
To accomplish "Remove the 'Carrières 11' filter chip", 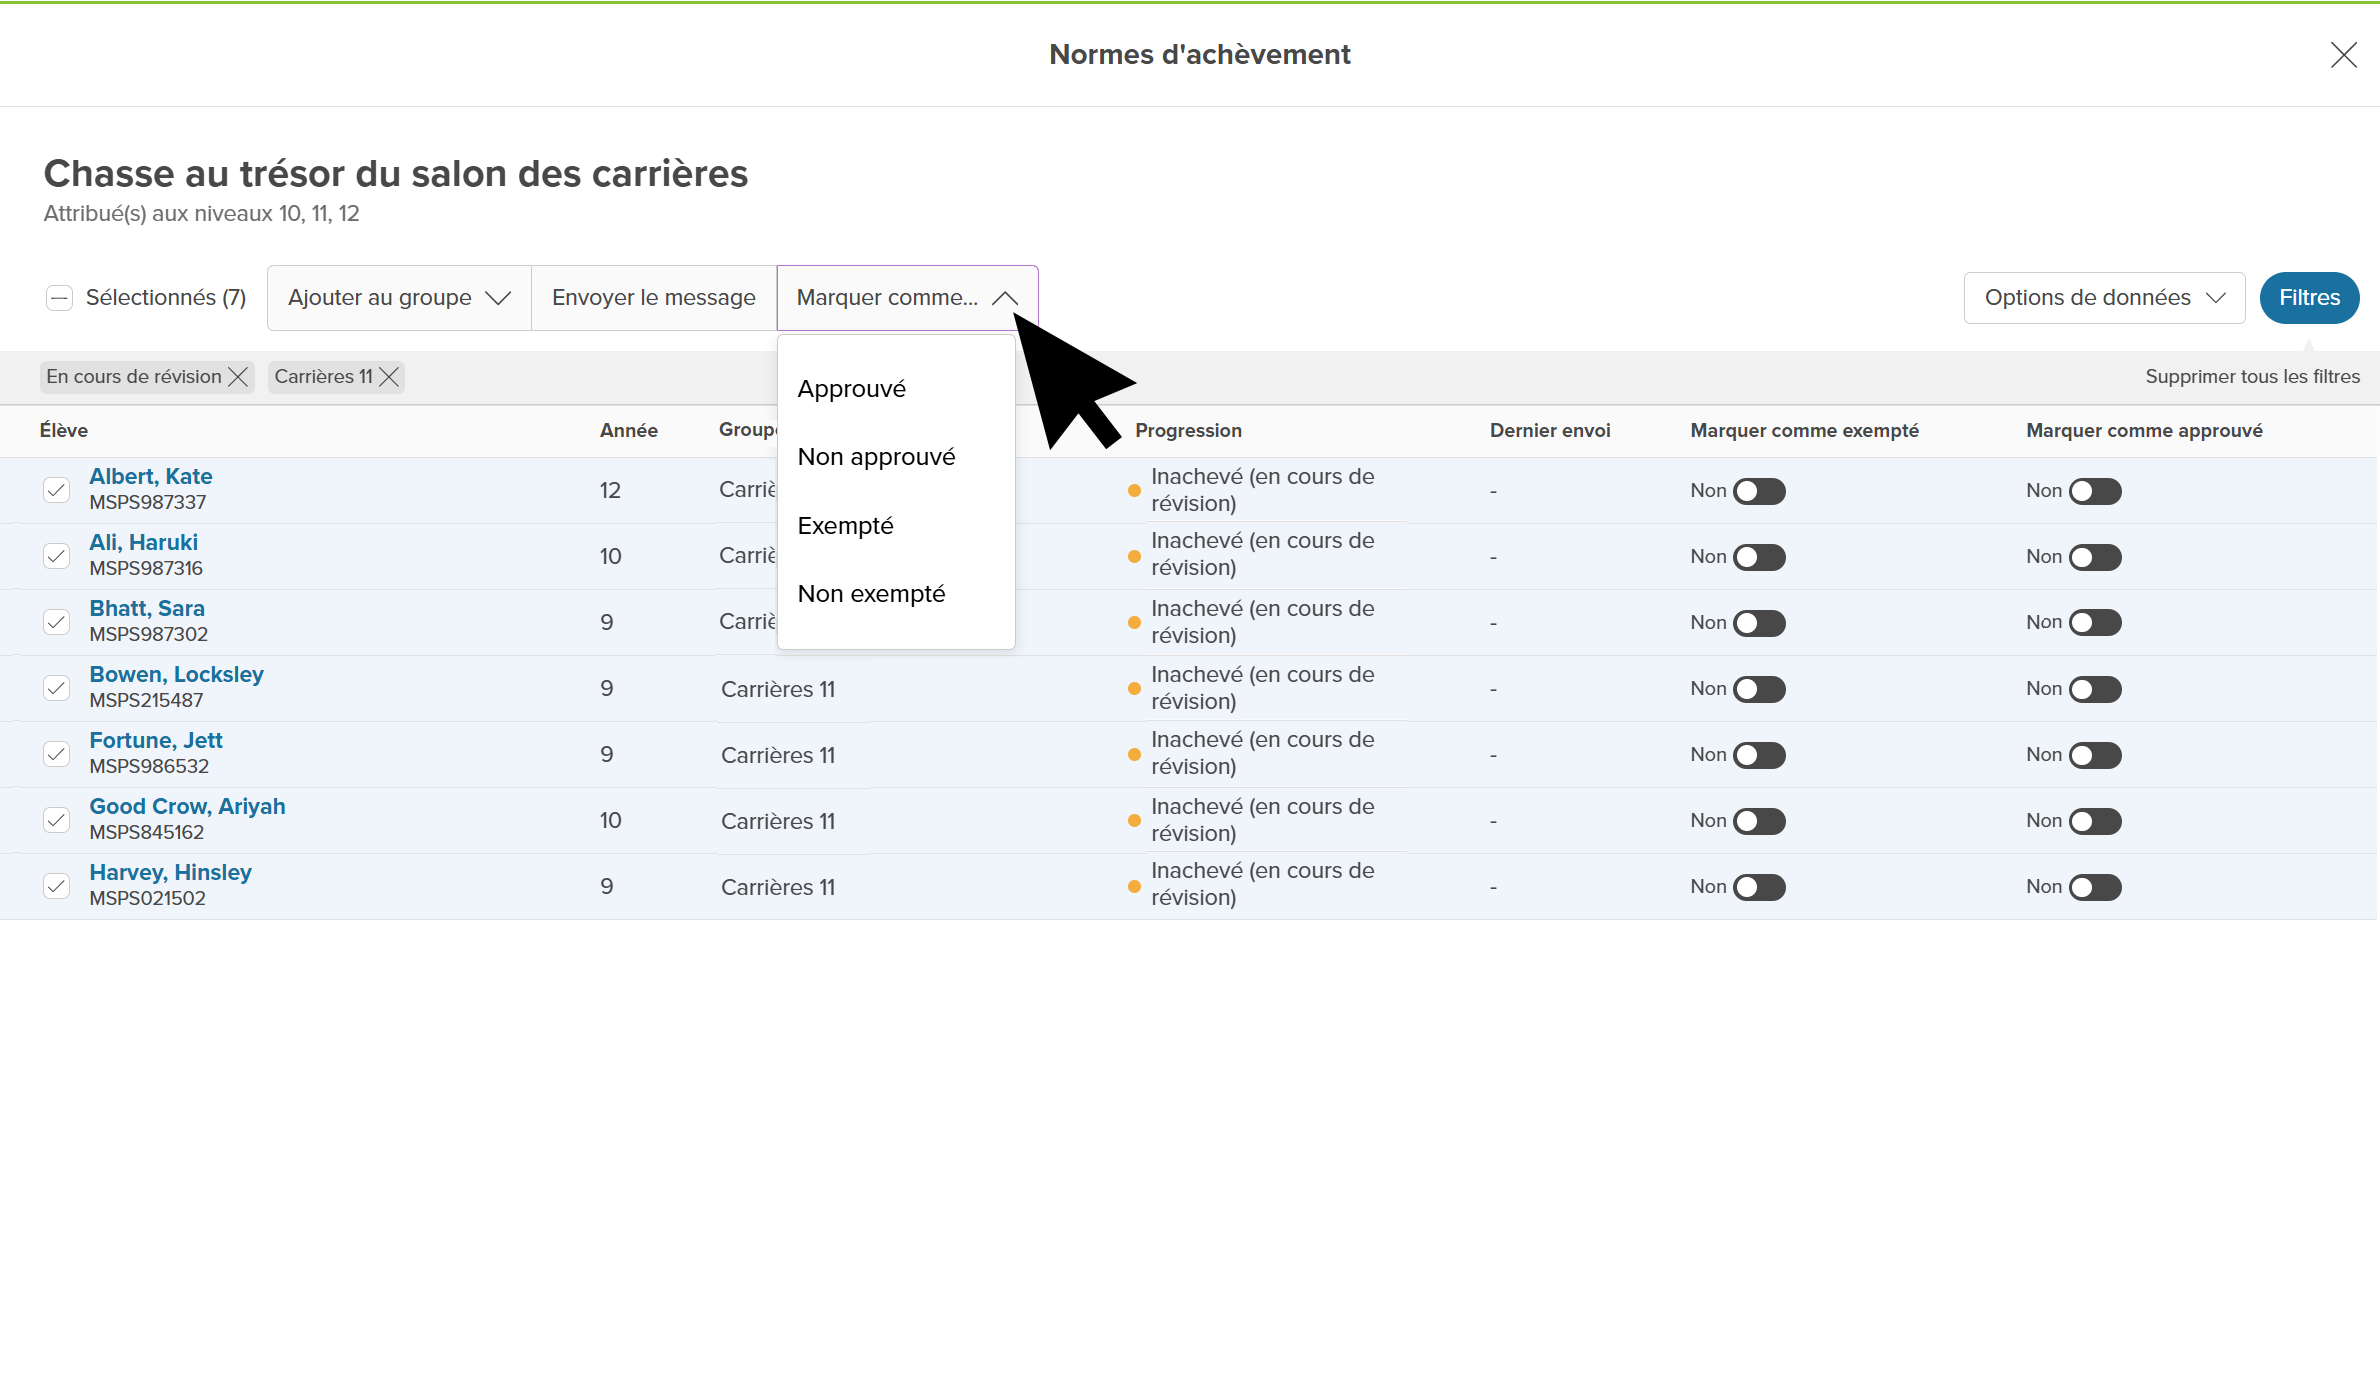I will 389,377.
